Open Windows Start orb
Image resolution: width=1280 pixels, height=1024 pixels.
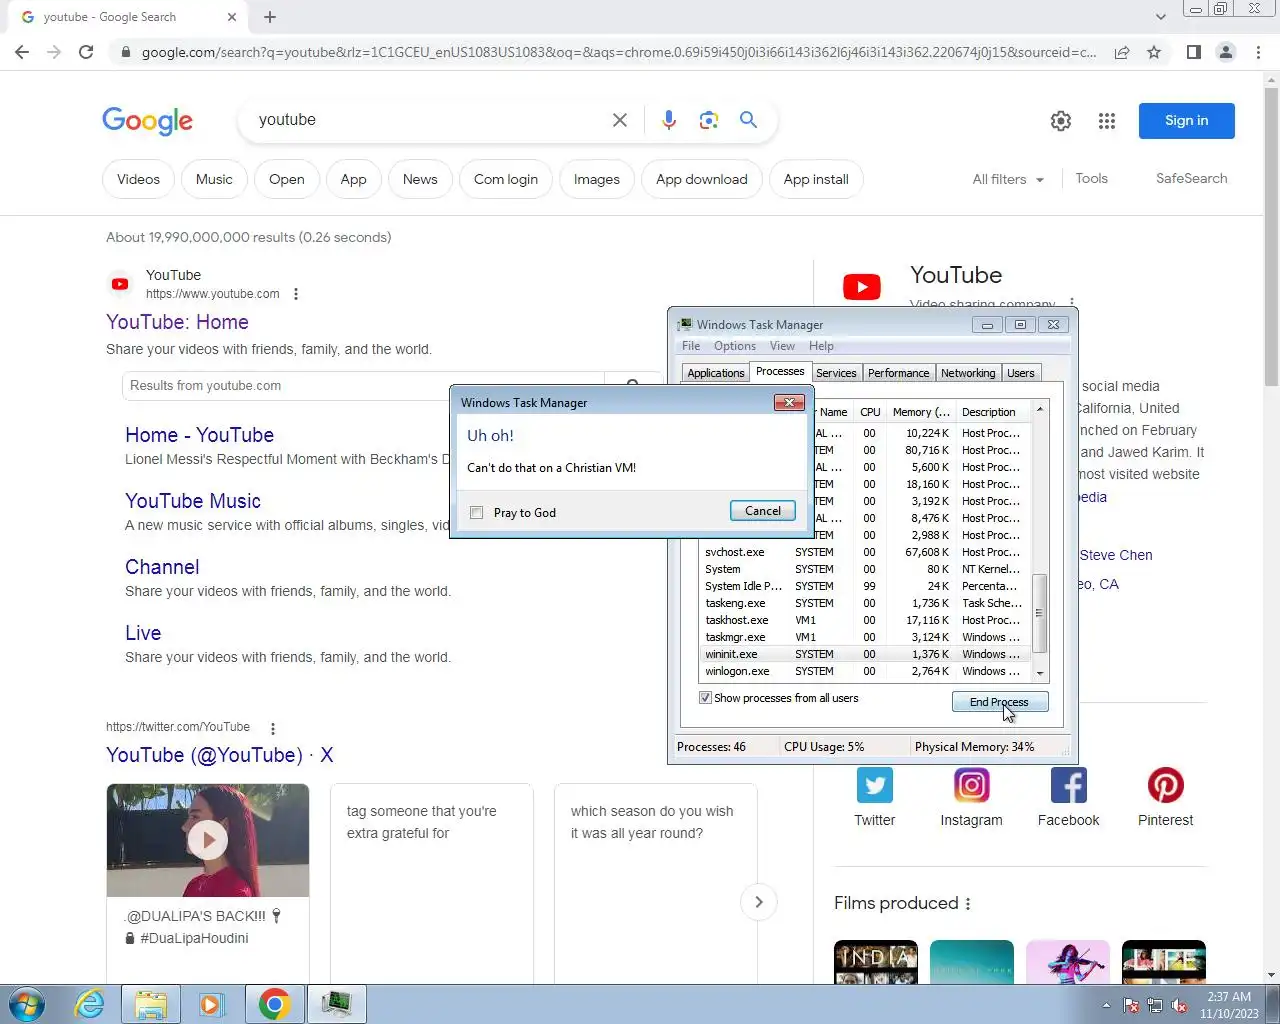27,1004
